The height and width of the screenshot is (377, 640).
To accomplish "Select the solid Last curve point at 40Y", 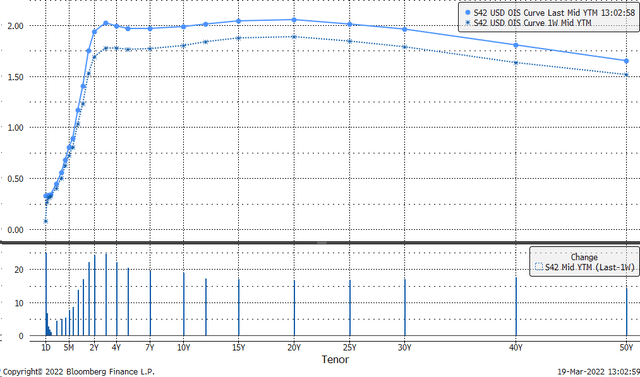I will pos(516,45).
